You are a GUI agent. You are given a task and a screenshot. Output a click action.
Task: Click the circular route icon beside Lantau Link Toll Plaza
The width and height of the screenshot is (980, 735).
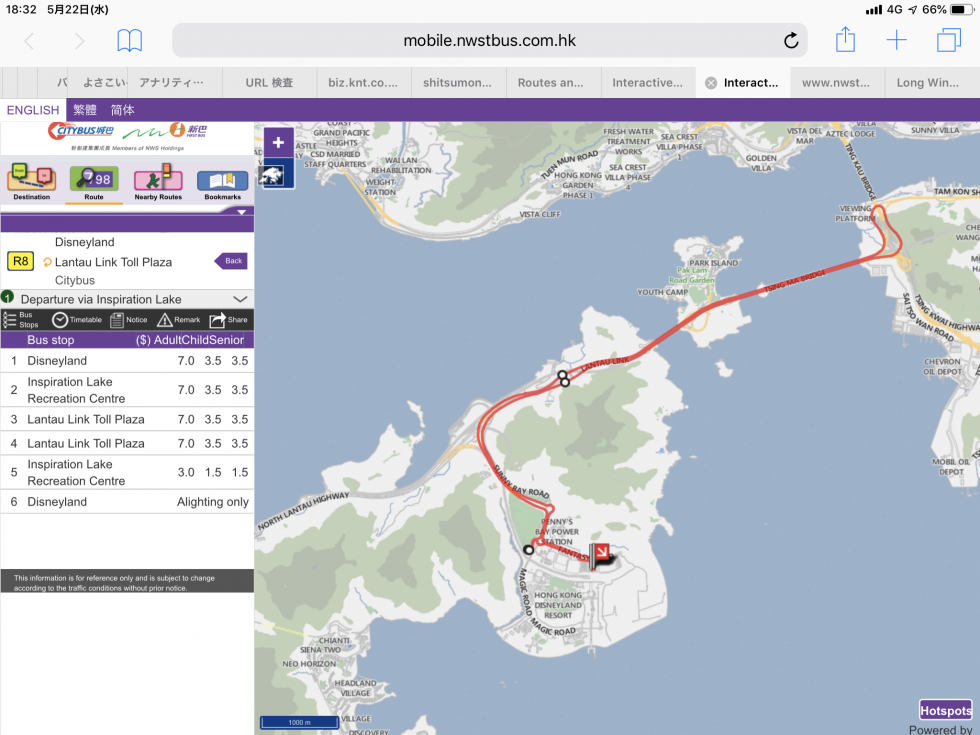click(48, 262)
